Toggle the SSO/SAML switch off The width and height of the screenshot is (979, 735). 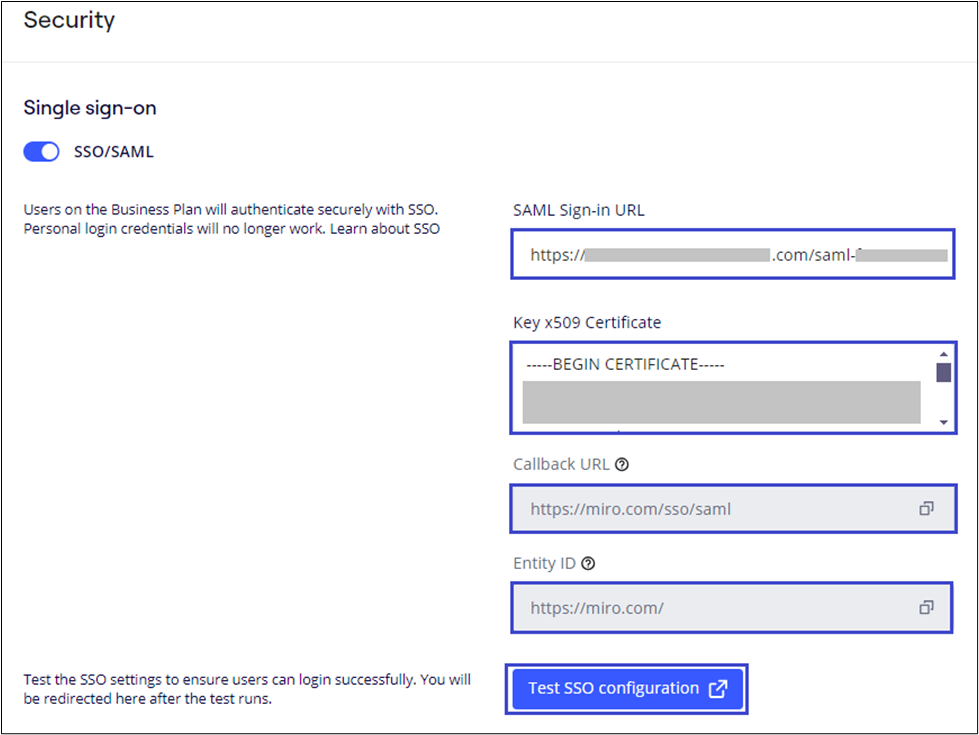point(42,153)
